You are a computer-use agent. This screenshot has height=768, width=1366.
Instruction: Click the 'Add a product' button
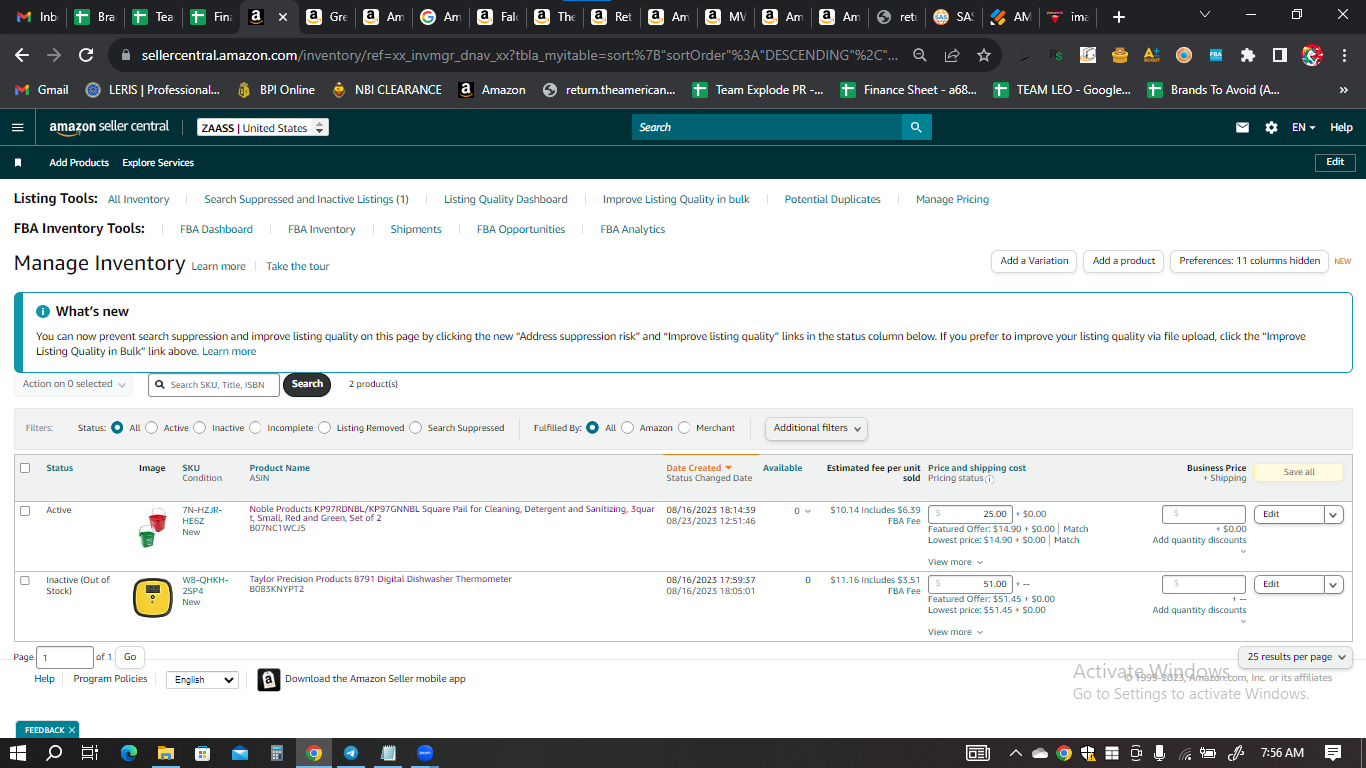pyautogui.click(x=1124, y=261)
